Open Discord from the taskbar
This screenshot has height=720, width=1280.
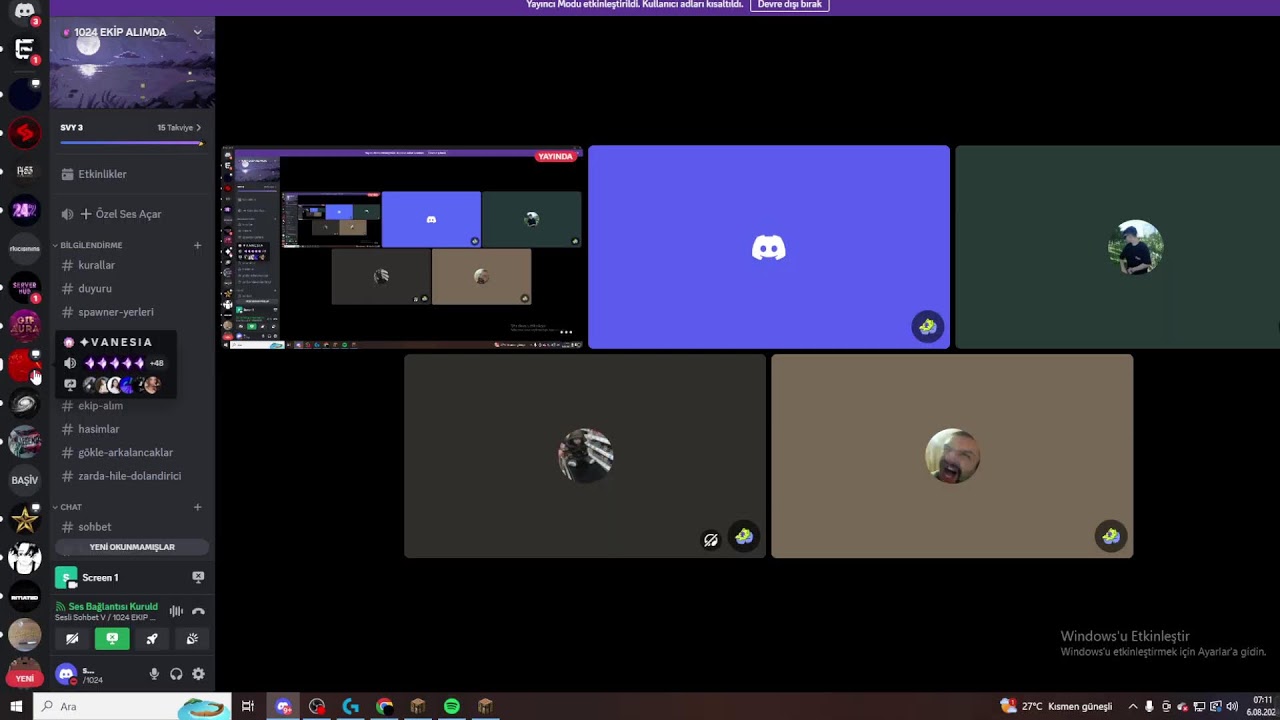[284, 707]
